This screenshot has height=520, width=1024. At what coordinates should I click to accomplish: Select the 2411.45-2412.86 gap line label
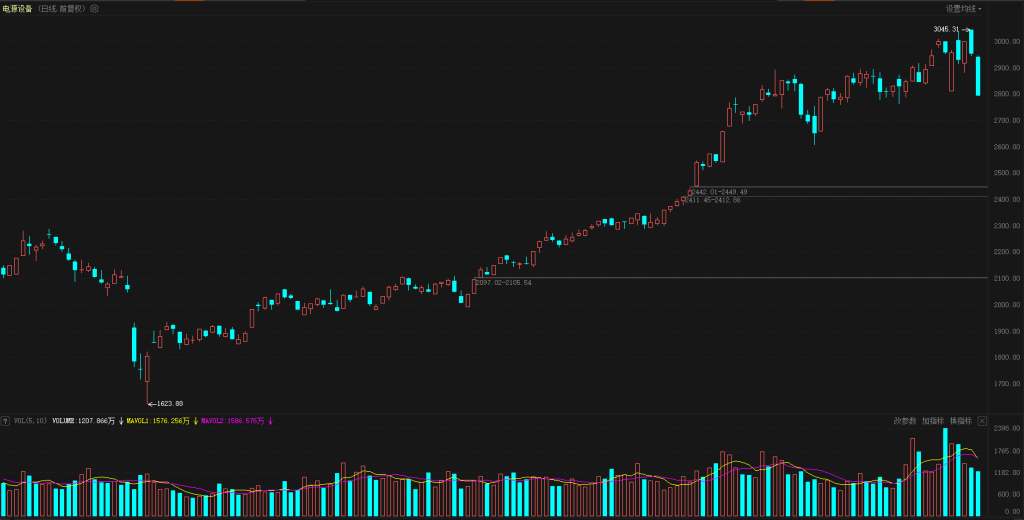[712, 200]
